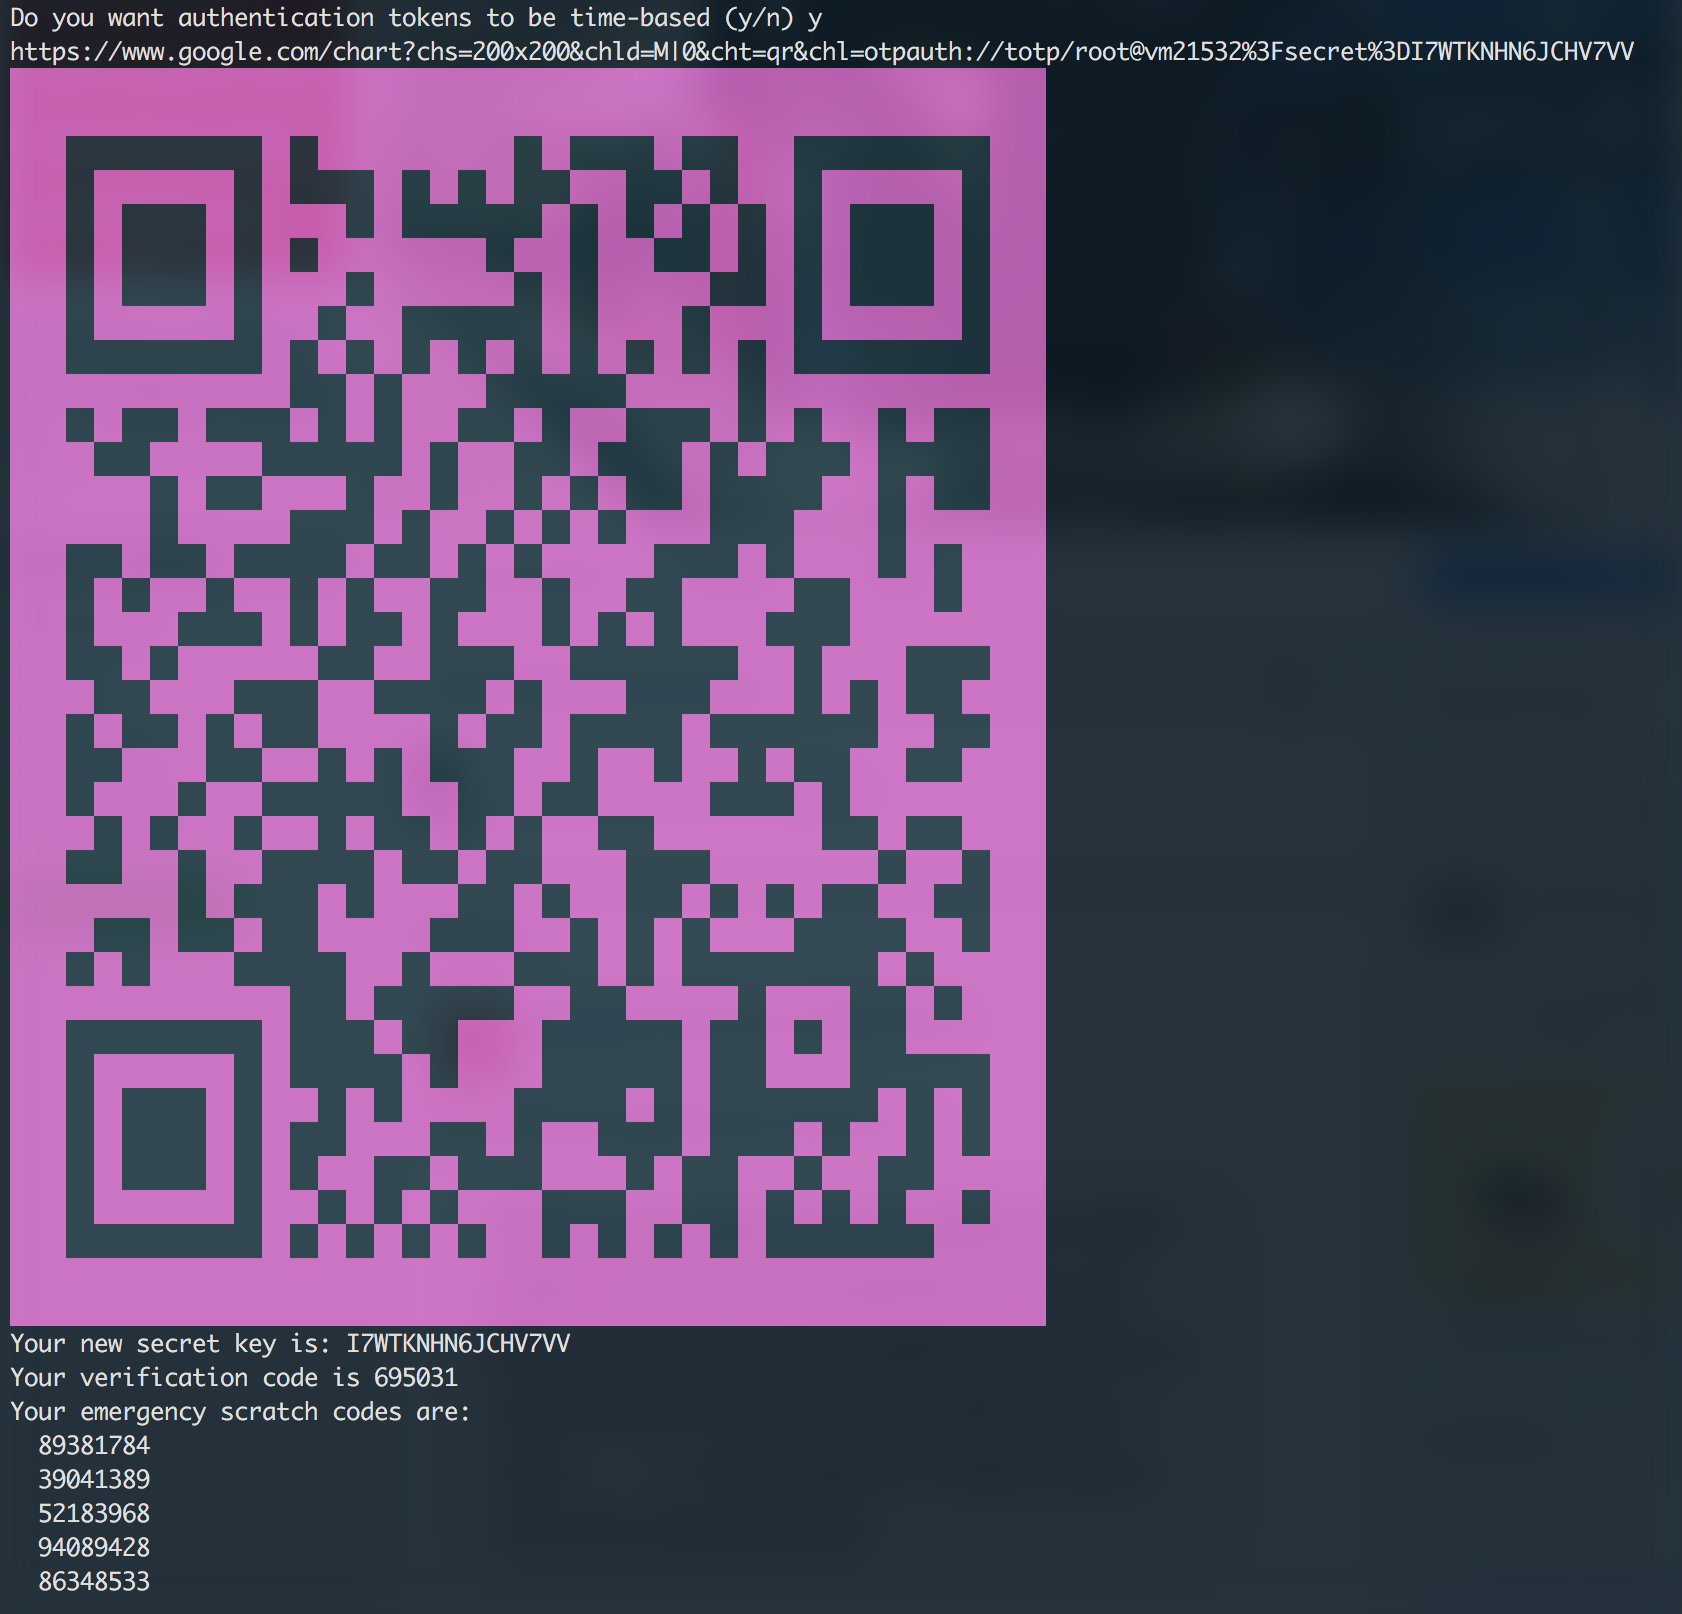
Task: Click the center of the QR code
Action: coord(528,697)
